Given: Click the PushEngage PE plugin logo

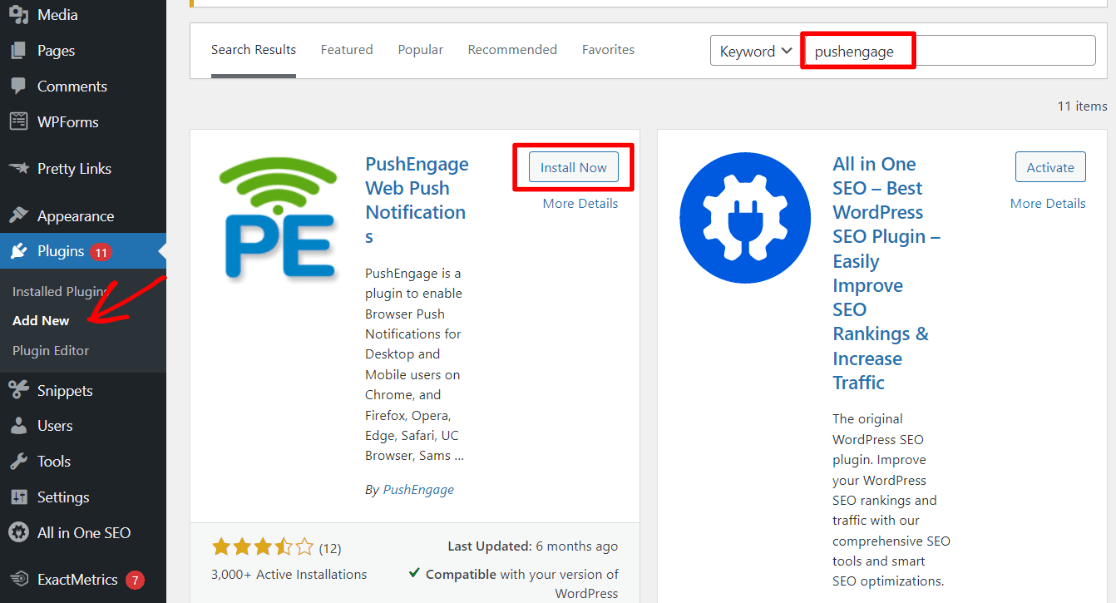Looking at the screenshot, I should point(278,219).
